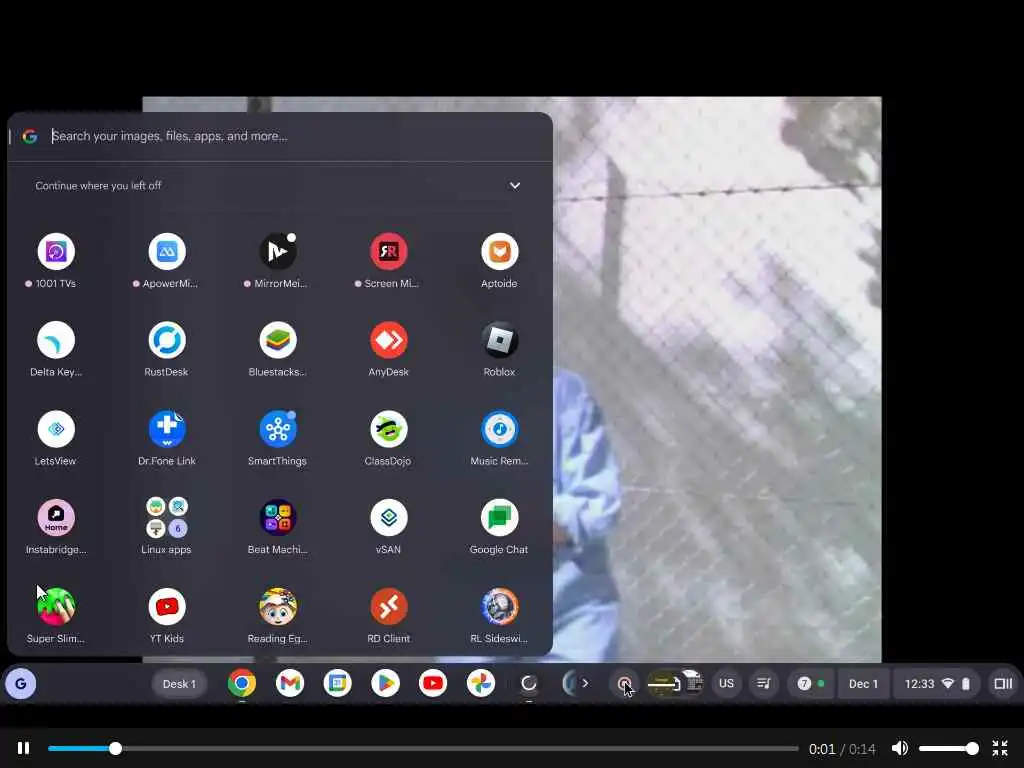Open Reading Eggs app
Viewport: 1024px width, 768px height.
[x=278, y=607]
